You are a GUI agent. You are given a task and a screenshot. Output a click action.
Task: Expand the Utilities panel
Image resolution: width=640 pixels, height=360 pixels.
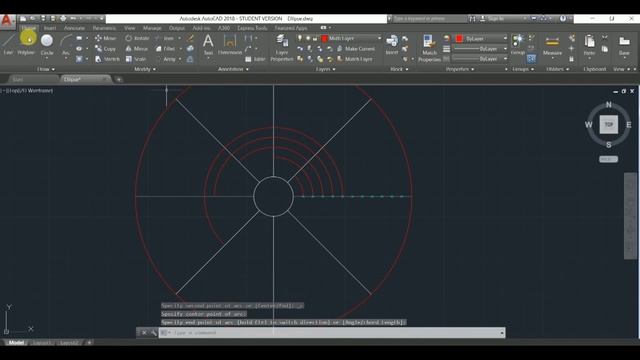coord(558,69)
